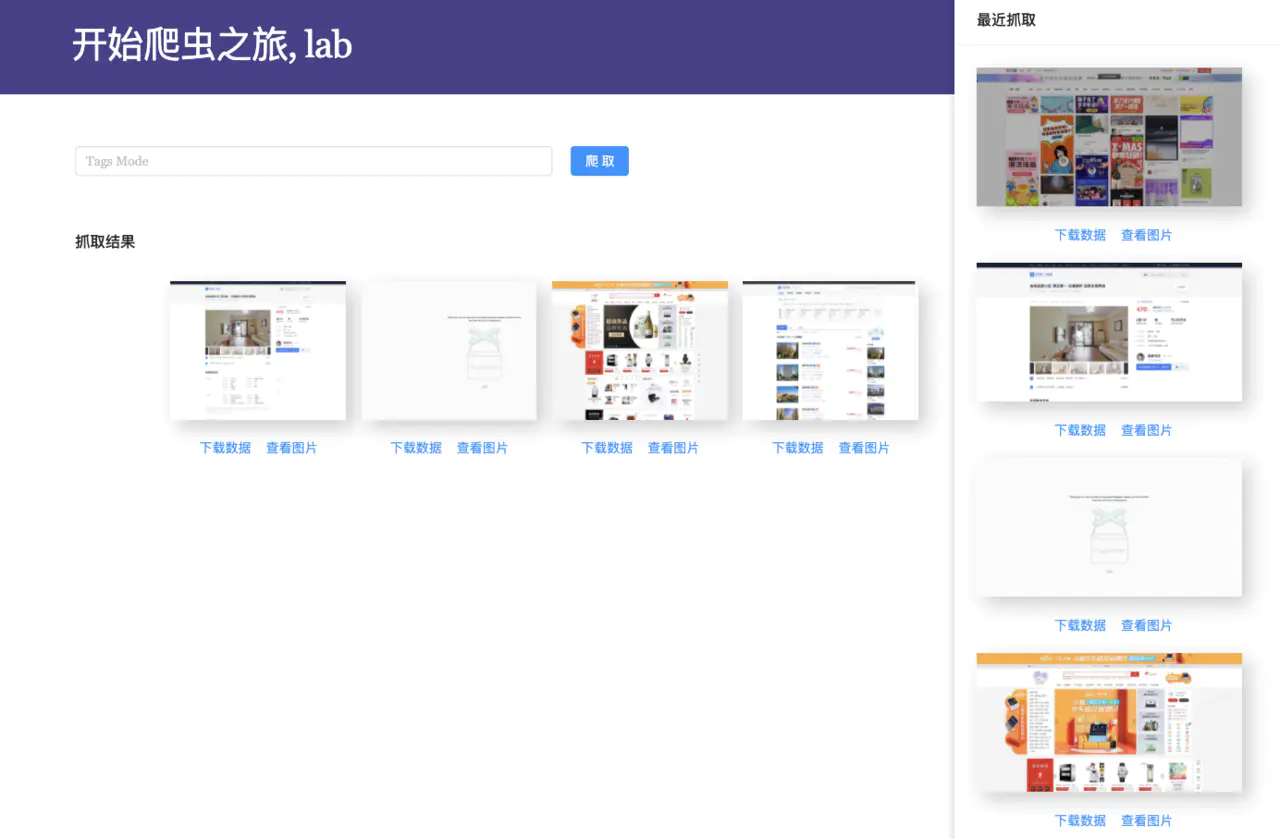This screenshot has height=839, width=1280.
Task: Open the blank page thumbnail in 最近抓取
Action: tap(1109, 527)
